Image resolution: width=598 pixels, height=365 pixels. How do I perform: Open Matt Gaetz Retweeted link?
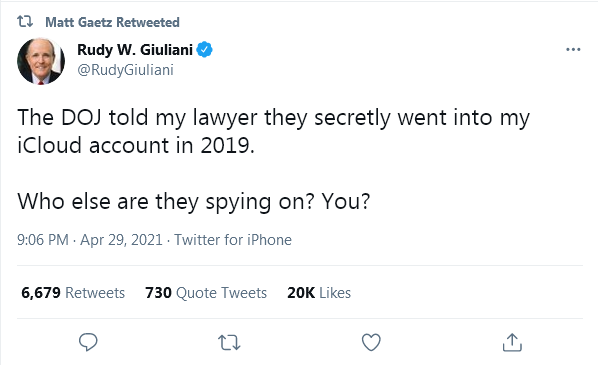click(x=112, y=22)
